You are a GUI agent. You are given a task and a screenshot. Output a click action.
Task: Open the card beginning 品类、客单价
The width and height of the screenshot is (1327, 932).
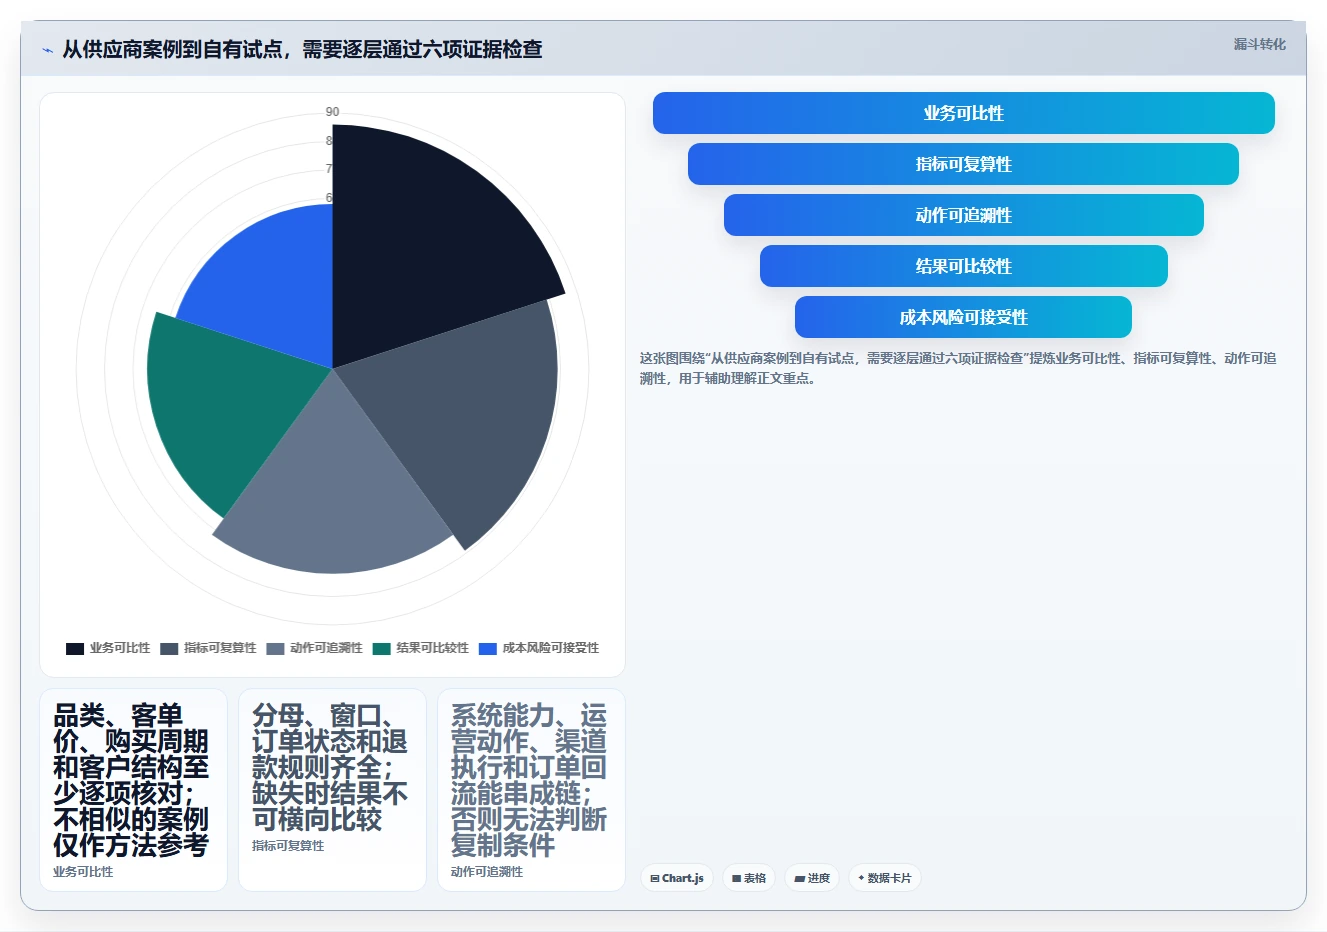click(x=133, y=790)
